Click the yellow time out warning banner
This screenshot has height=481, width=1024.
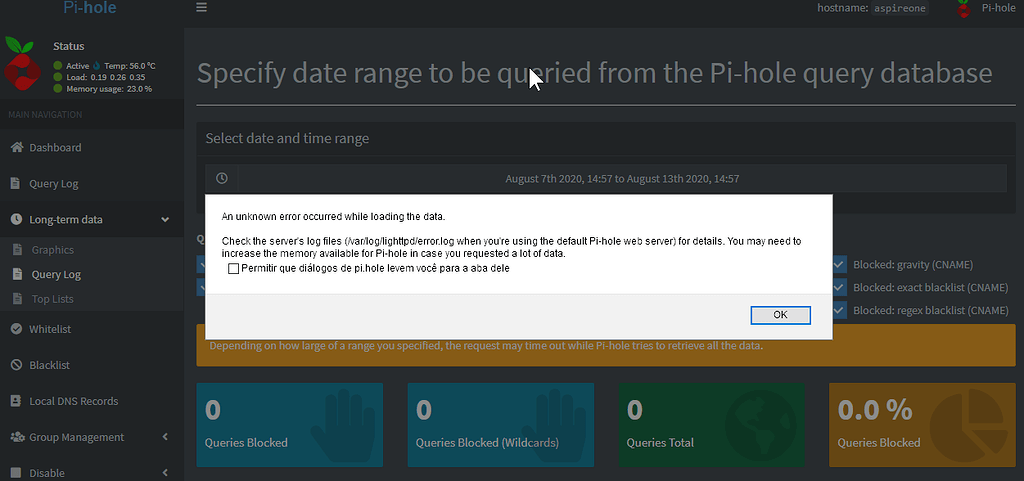coord(606,346)
